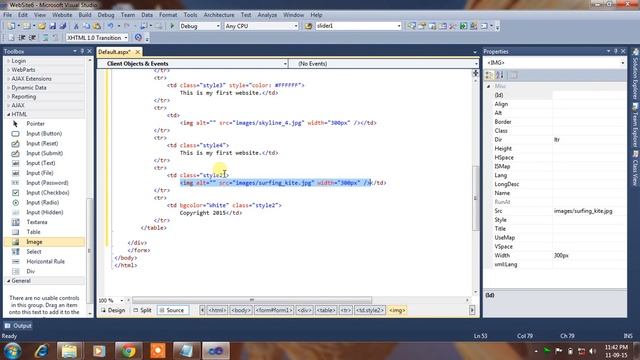Select Textarea control in Toolbox
Image resolution: width=640 pixels, height=360 pixels.
click(x=44, y=222)
